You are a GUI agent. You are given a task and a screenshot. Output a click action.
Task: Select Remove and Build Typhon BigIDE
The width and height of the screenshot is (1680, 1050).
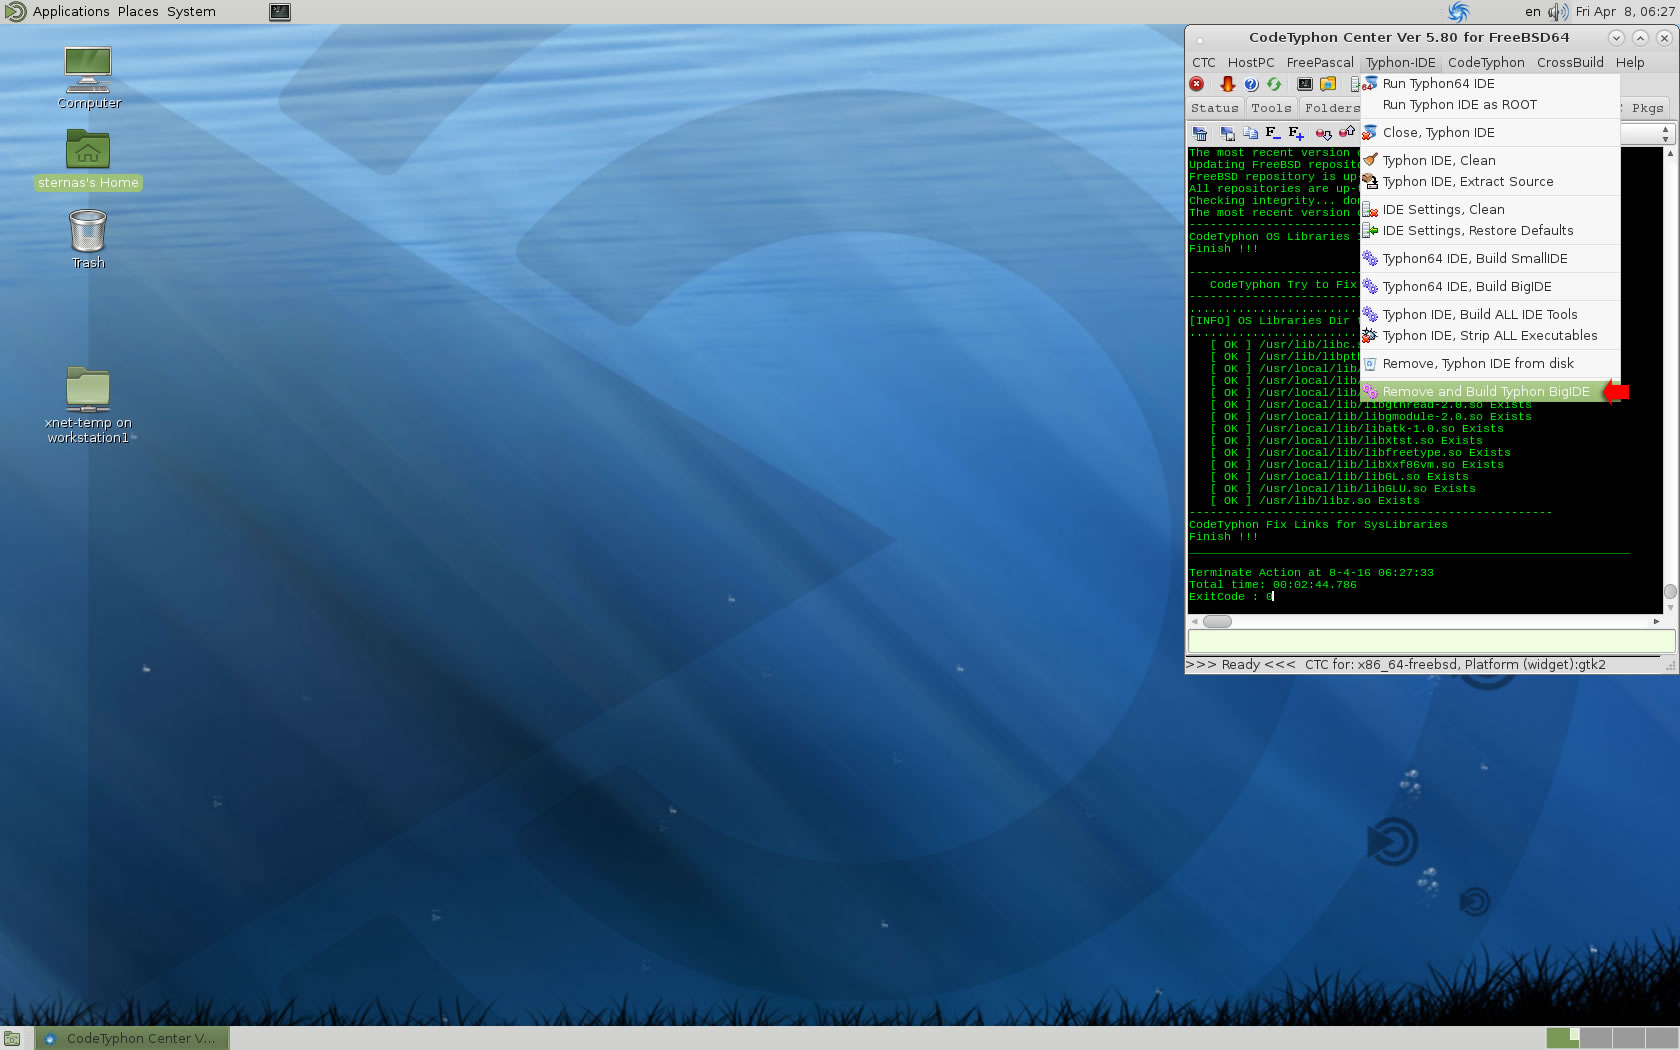(x=1490, y=392)
